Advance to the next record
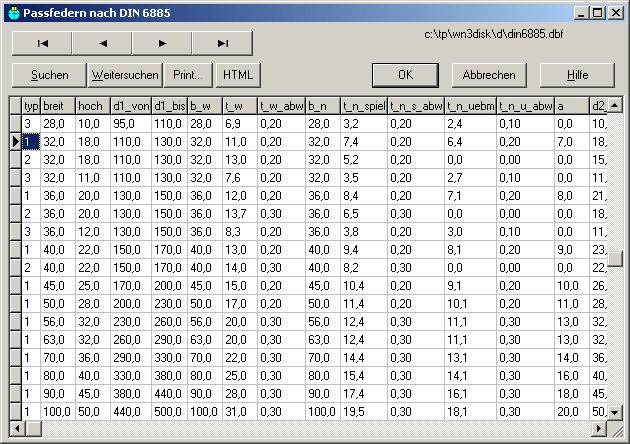 [x=162, y=43]
